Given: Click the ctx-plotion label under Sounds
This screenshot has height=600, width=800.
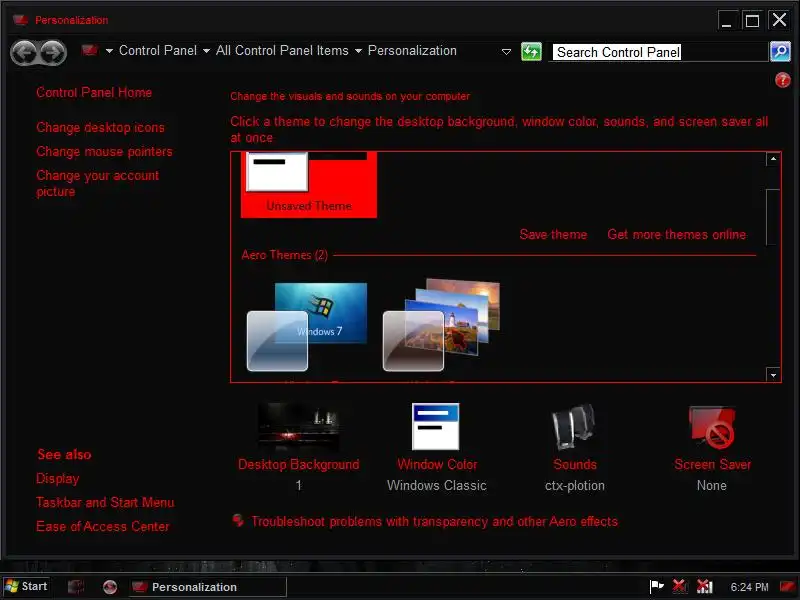Looking at the screenshot, I should (574, 485).
